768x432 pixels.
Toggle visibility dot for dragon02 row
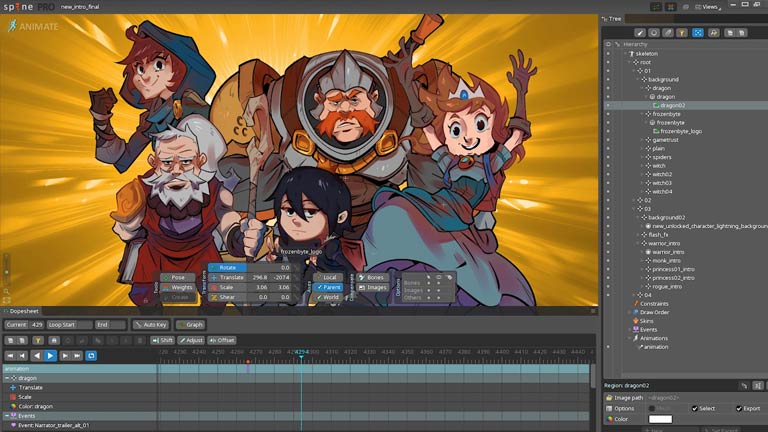608,105
